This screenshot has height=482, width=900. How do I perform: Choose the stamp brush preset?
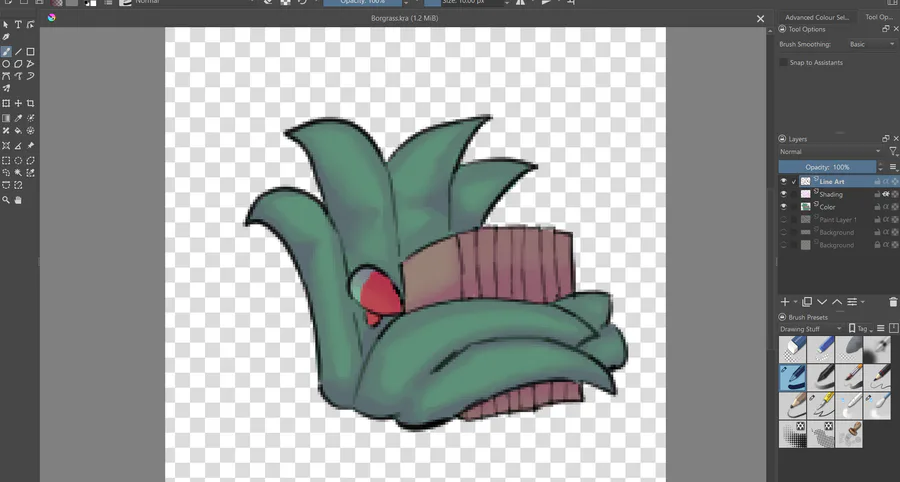(x=849, y=433)
